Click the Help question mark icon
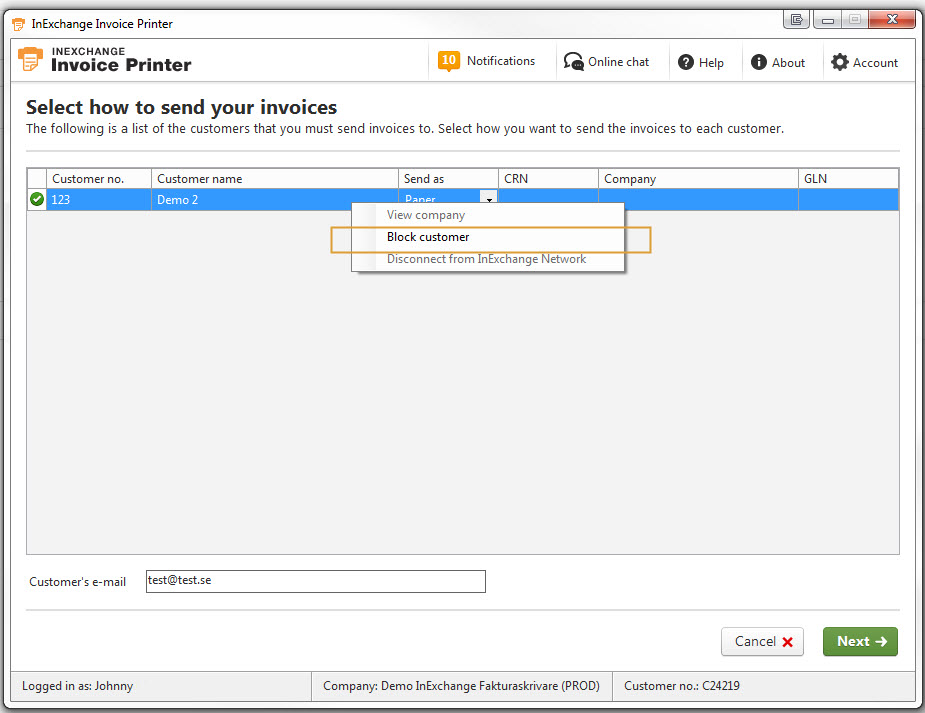 685,62
